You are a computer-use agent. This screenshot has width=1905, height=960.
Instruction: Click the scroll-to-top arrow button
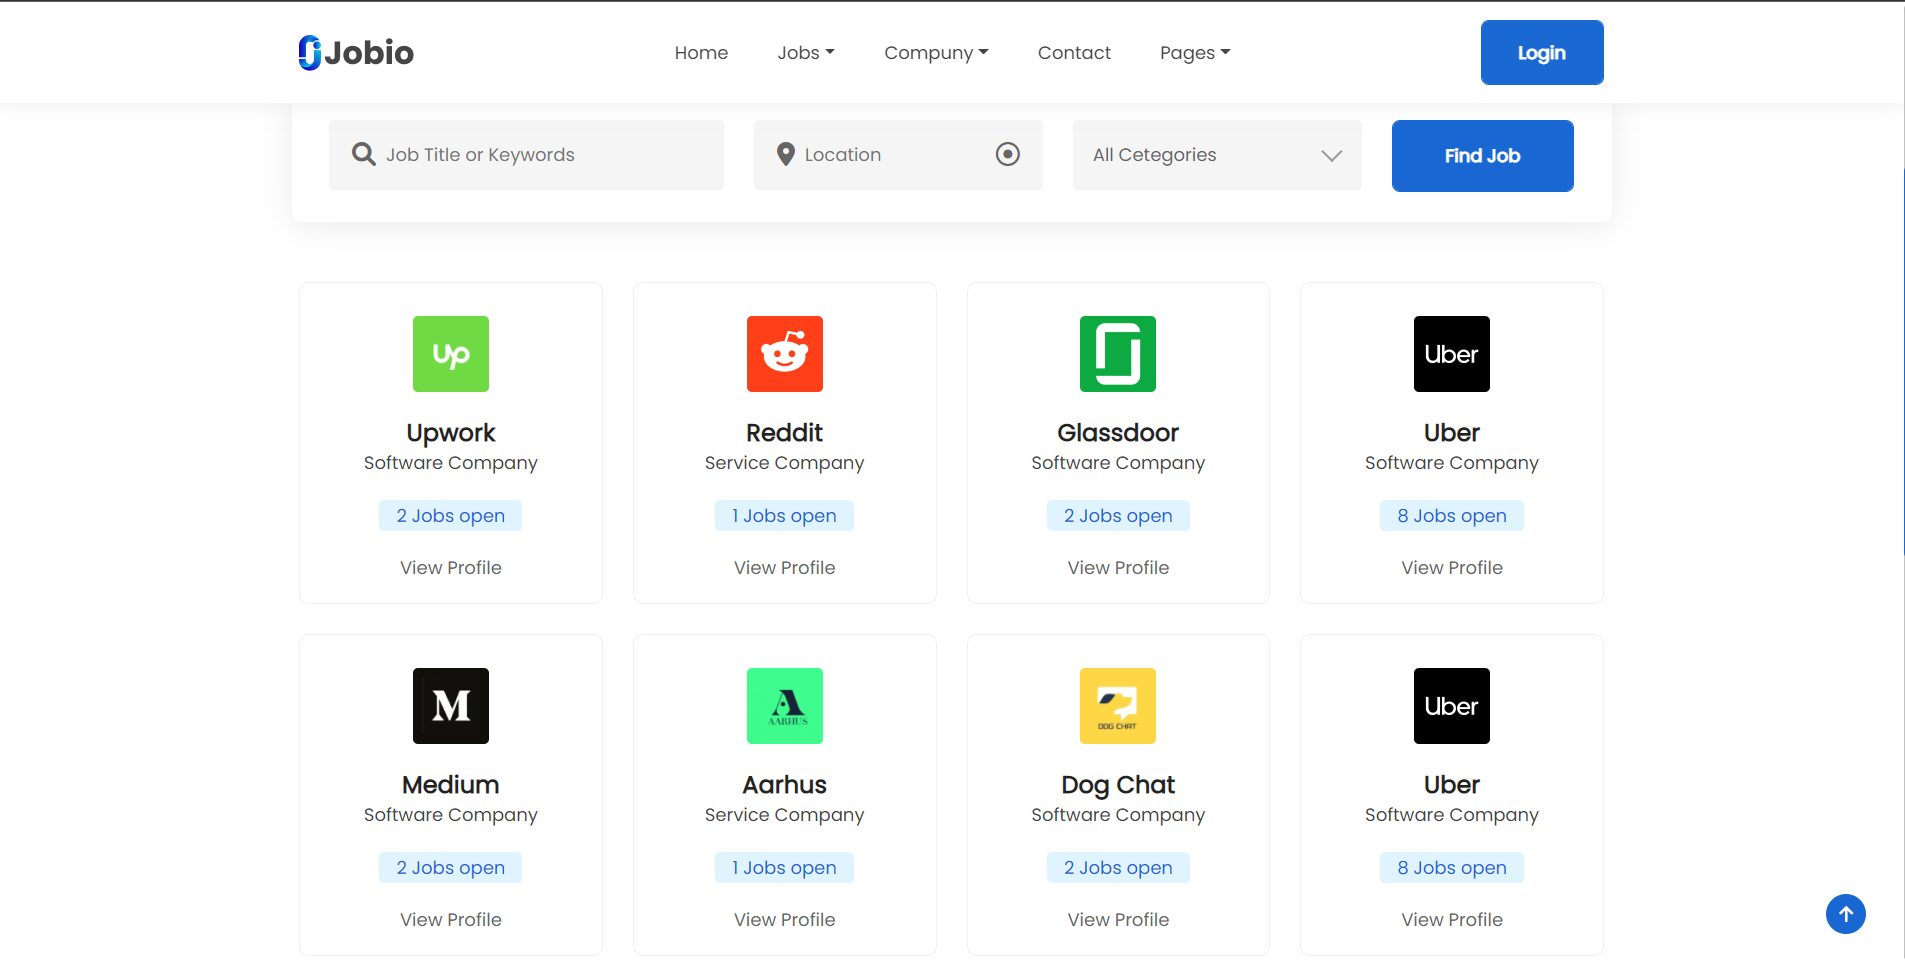click(1846, 914)
